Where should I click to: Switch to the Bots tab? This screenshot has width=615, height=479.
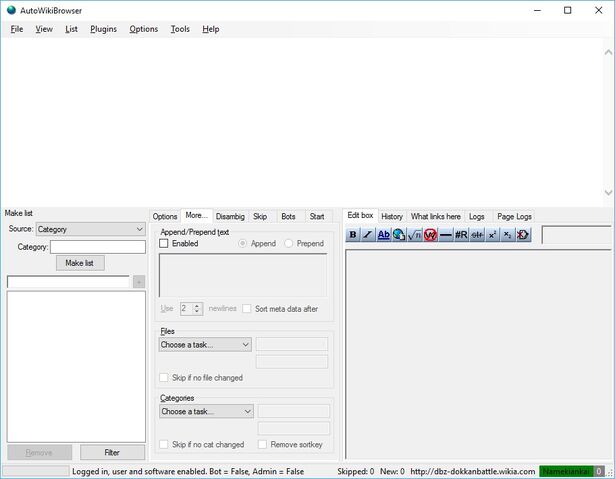[x=288, y=216]
